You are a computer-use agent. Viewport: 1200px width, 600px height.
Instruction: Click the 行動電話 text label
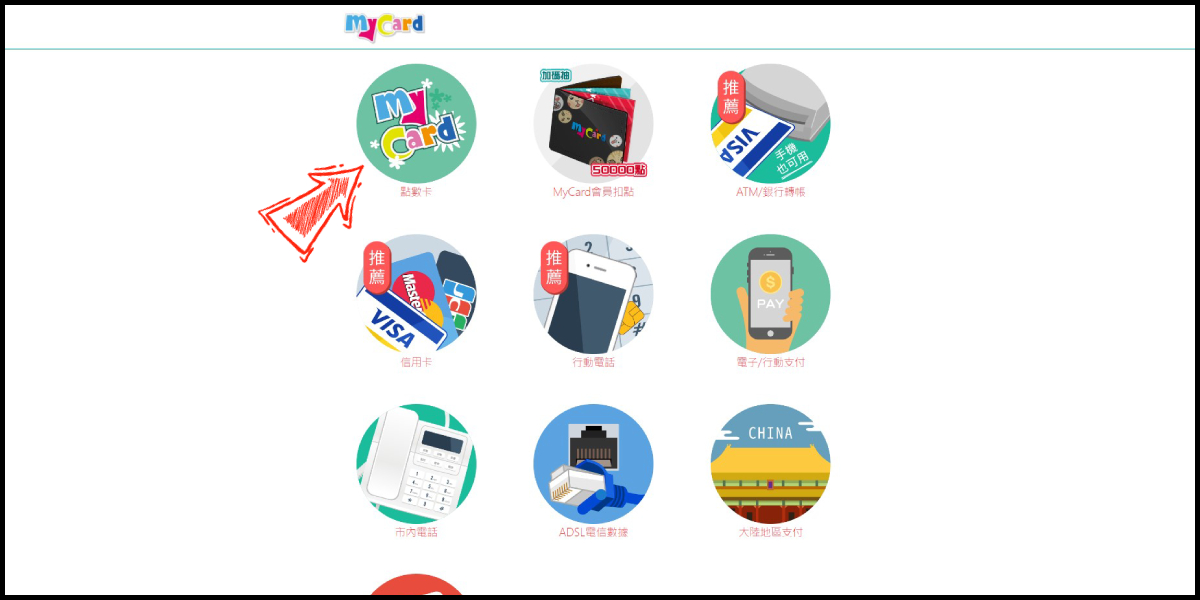tap(593, 362)
